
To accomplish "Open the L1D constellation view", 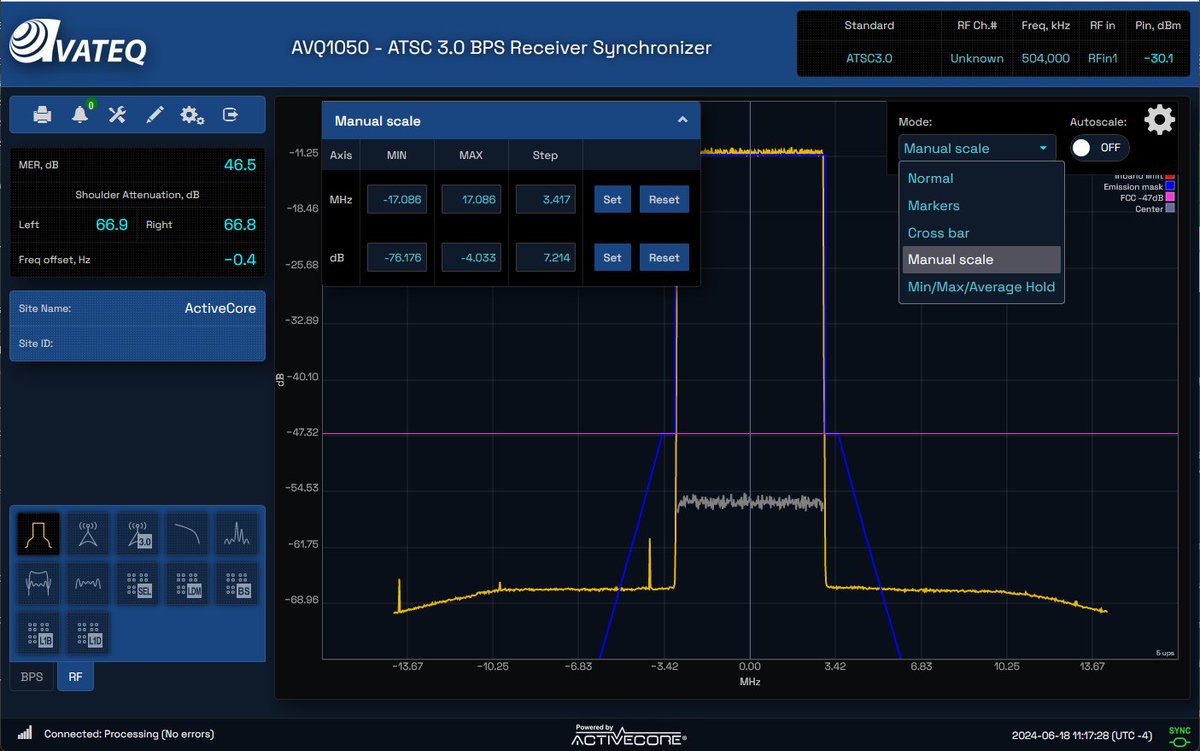I will pyautogui.click(x=88, y=632).
